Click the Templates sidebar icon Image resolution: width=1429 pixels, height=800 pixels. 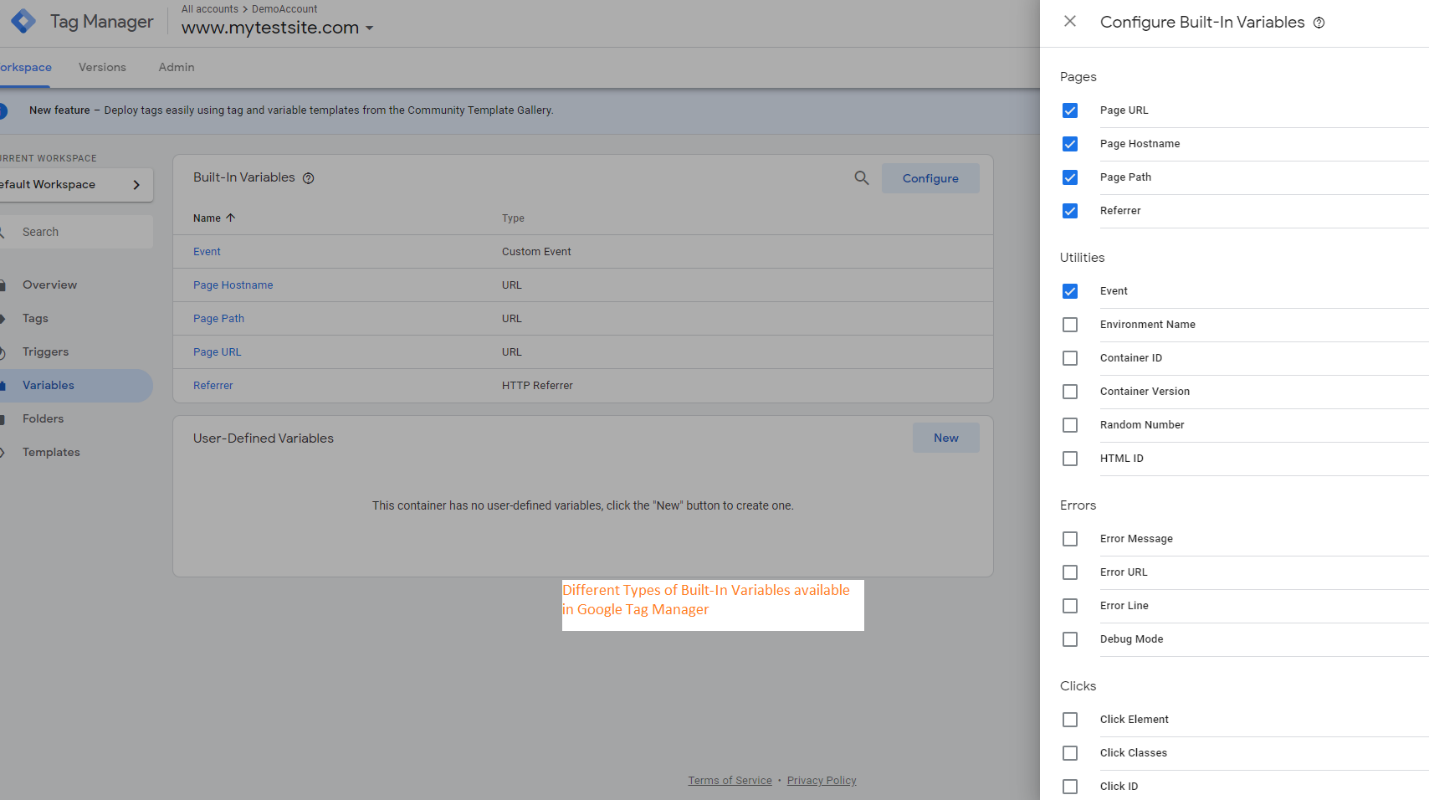[x=4, y=452]
